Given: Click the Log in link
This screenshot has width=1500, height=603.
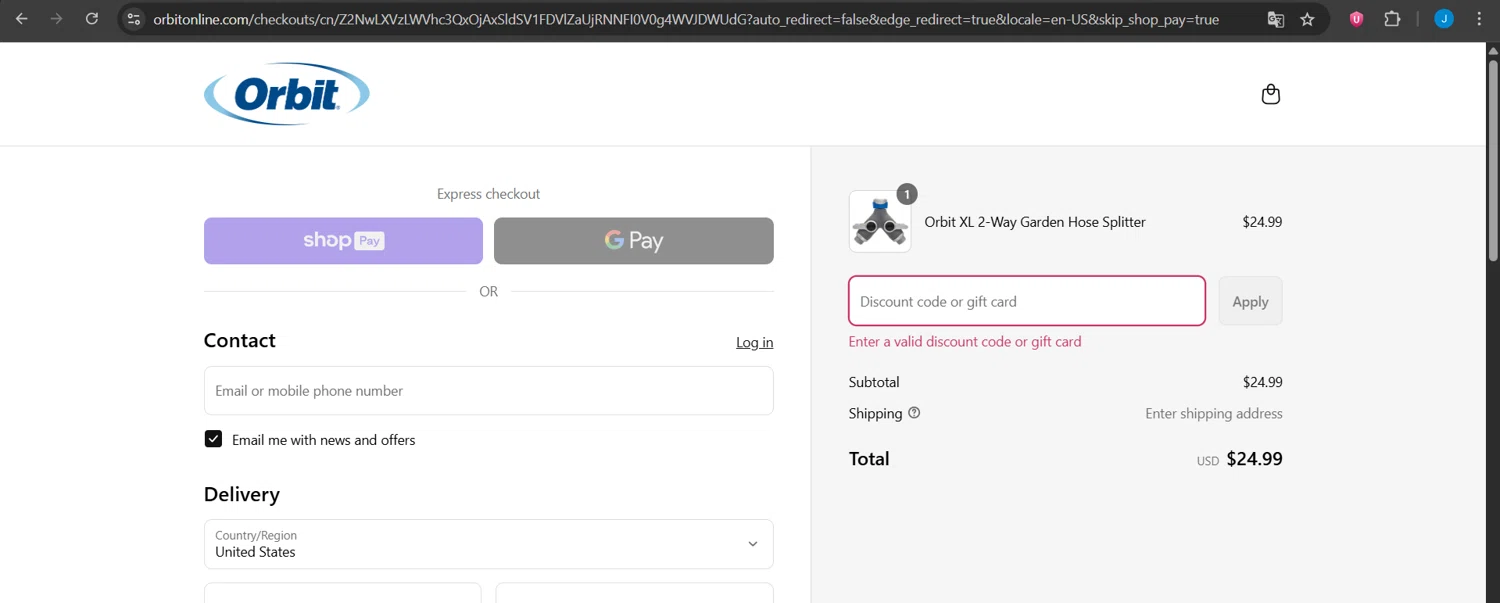Looking at the screenshot, I should (754, 342).
